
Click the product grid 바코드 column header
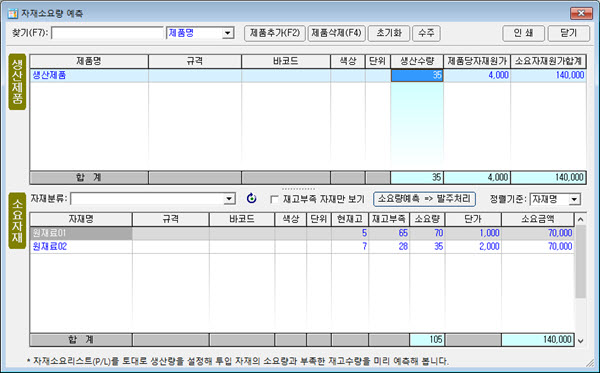(286, 61)
